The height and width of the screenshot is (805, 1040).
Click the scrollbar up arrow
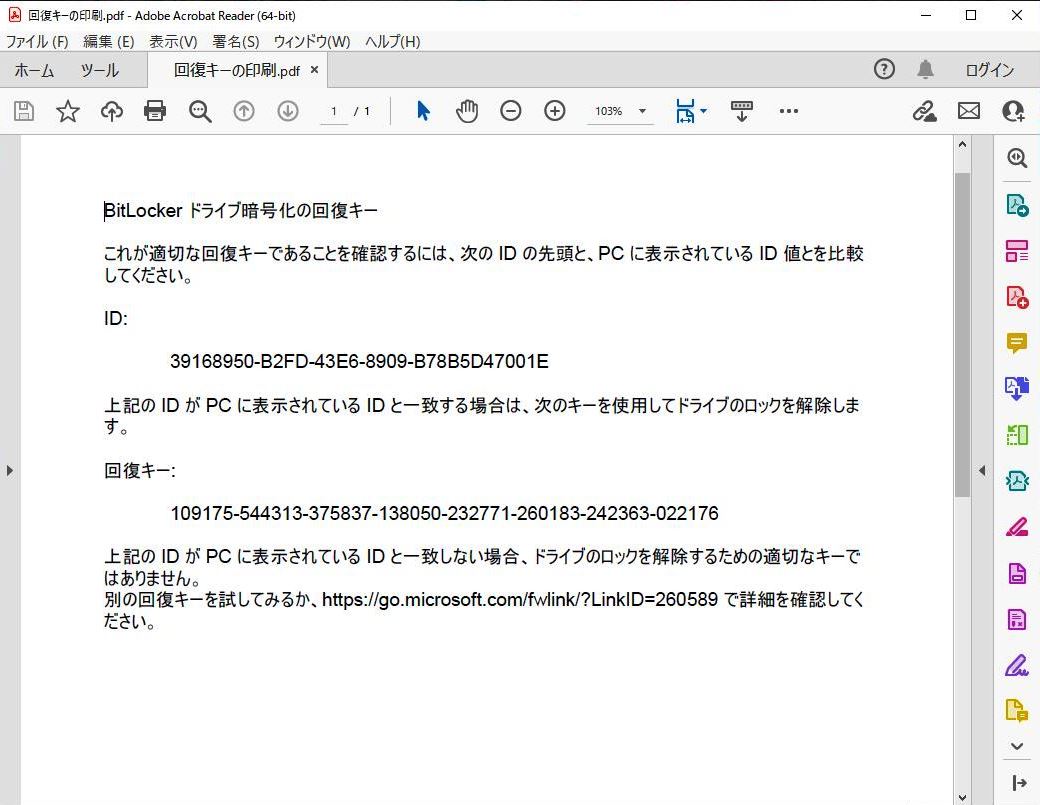pyautogui.click(x=962, y=145)
